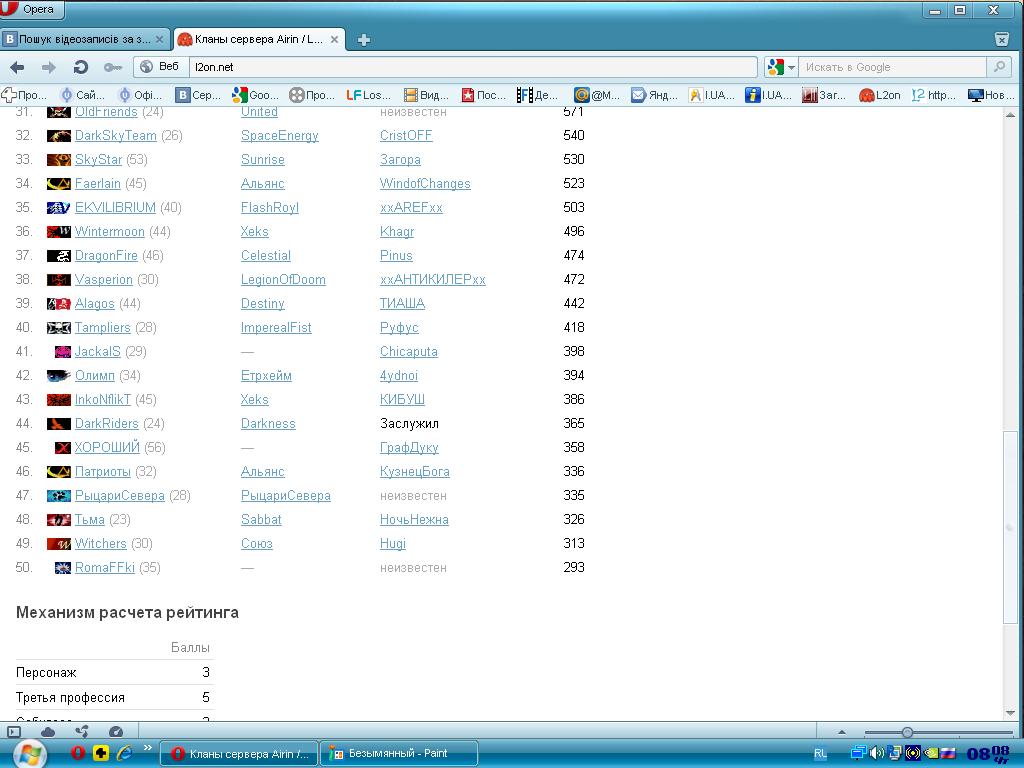Click the l2on.net address field
Image resolution: width=1024 pixels, height=768 pixels.
coord(470,67)
